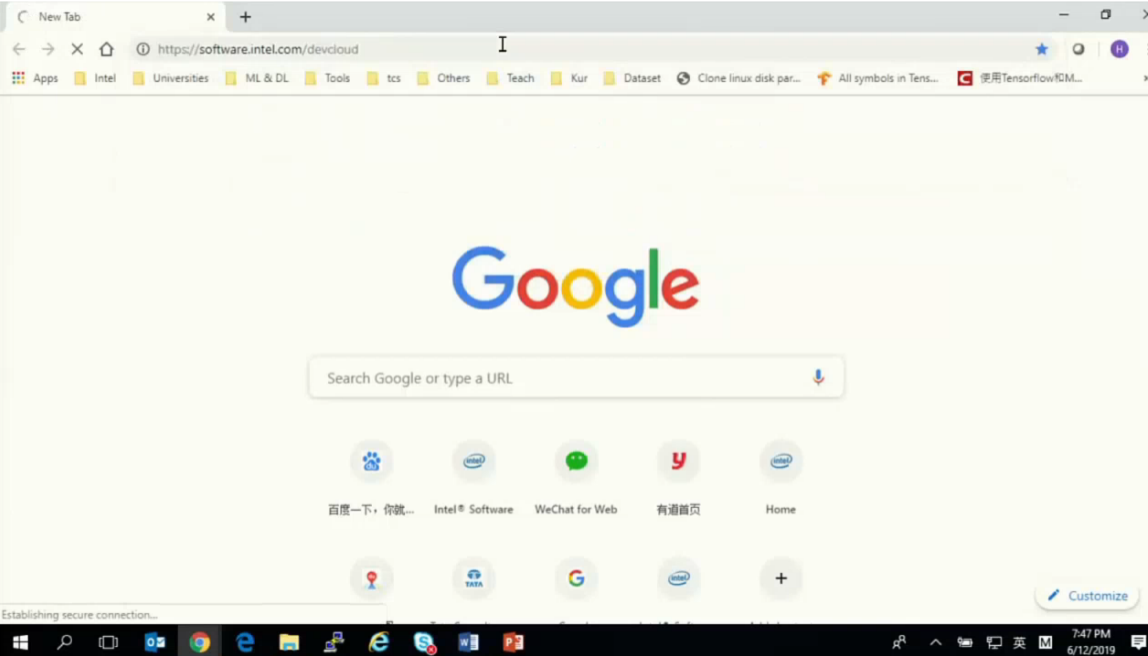Open Outlook from the taskbar
This screenshot has width=1148, height=656.
click(x=154, y=643)
